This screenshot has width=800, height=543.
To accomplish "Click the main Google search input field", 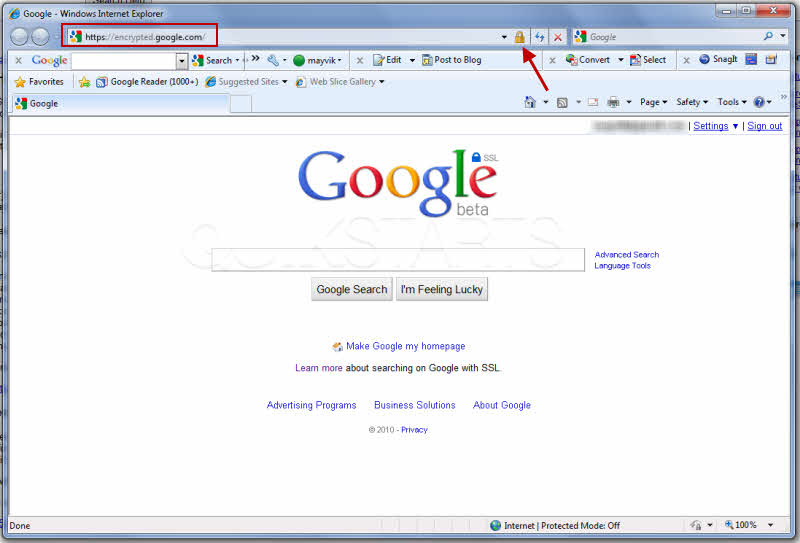I will (398, 260).
